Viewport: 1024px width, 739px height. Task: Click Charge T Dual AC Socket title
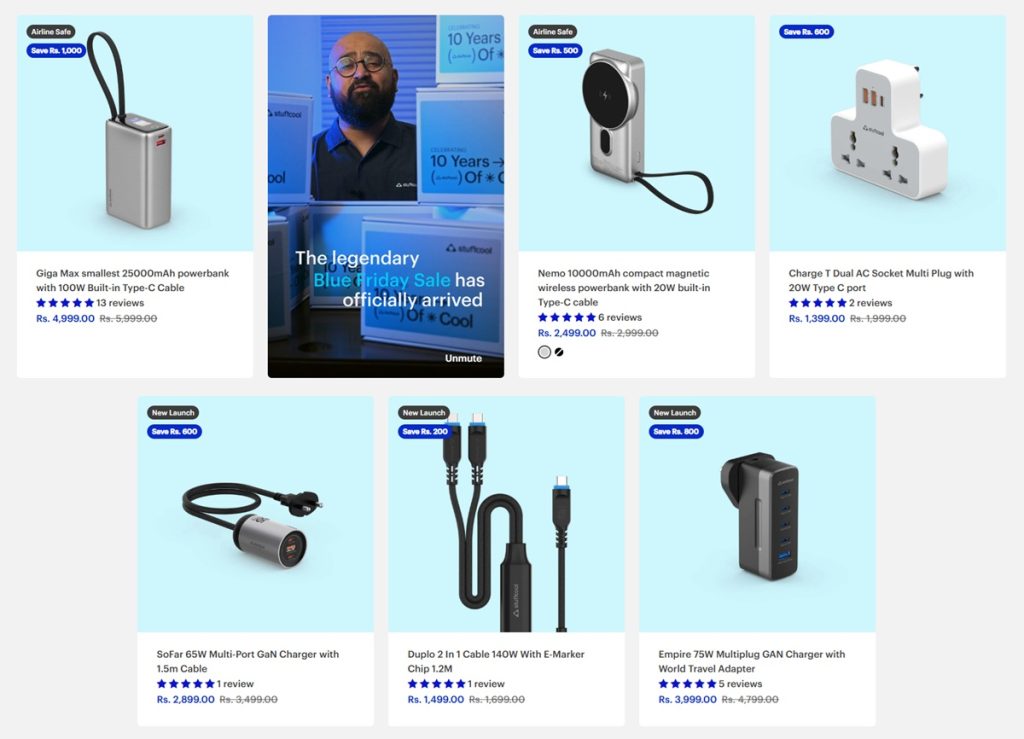click(x=881, y=281)
